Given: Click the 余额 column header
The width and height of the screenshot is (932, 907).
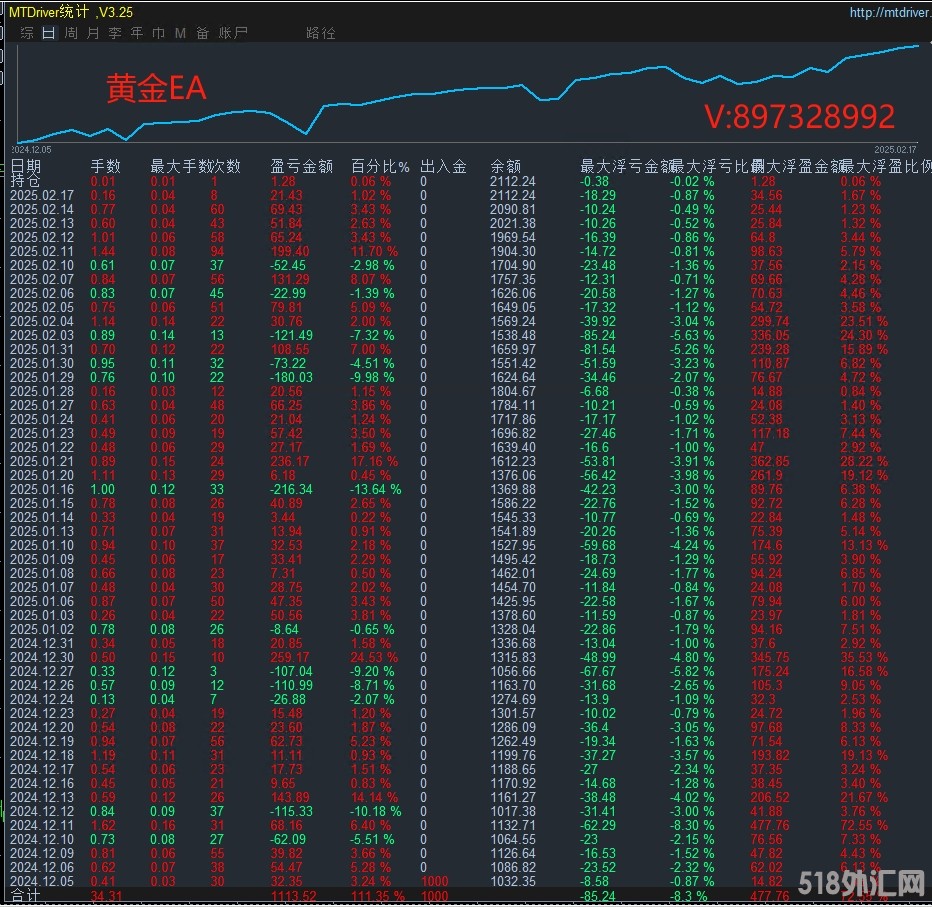Looking at the screenshot, I should coord(505,166).
